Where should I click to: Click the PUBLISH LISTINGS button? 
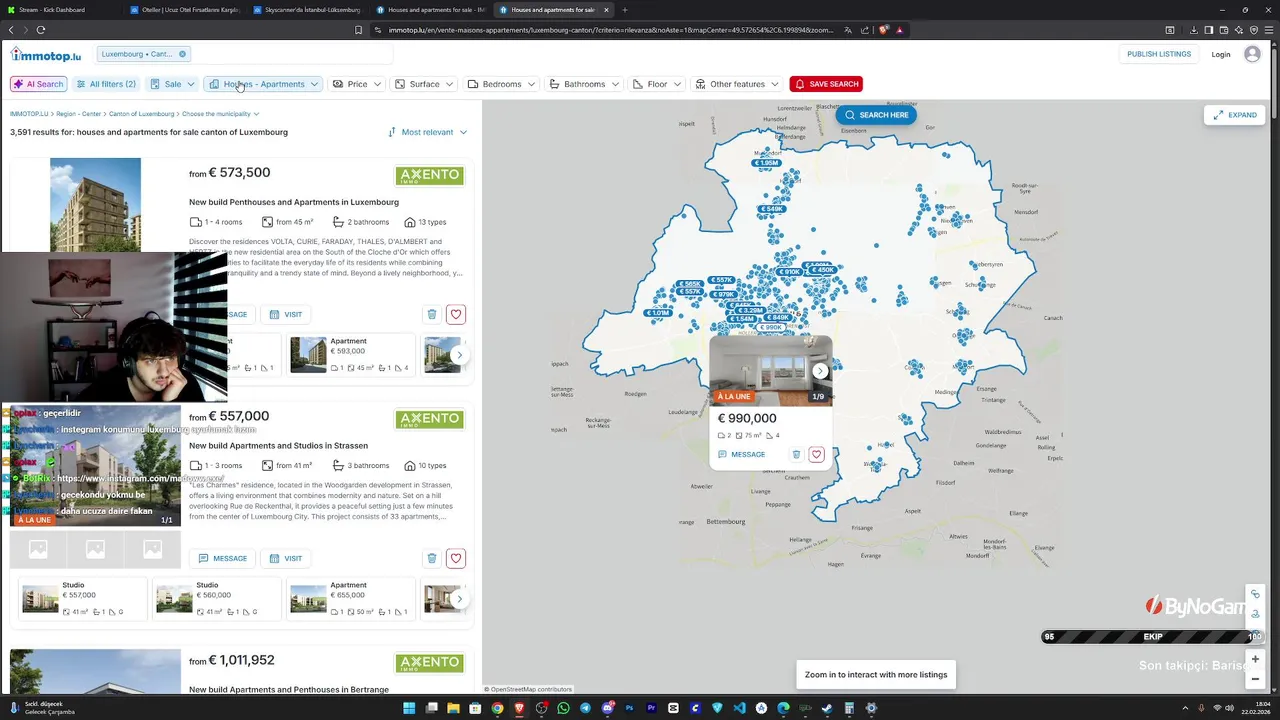pos(1159,54)
